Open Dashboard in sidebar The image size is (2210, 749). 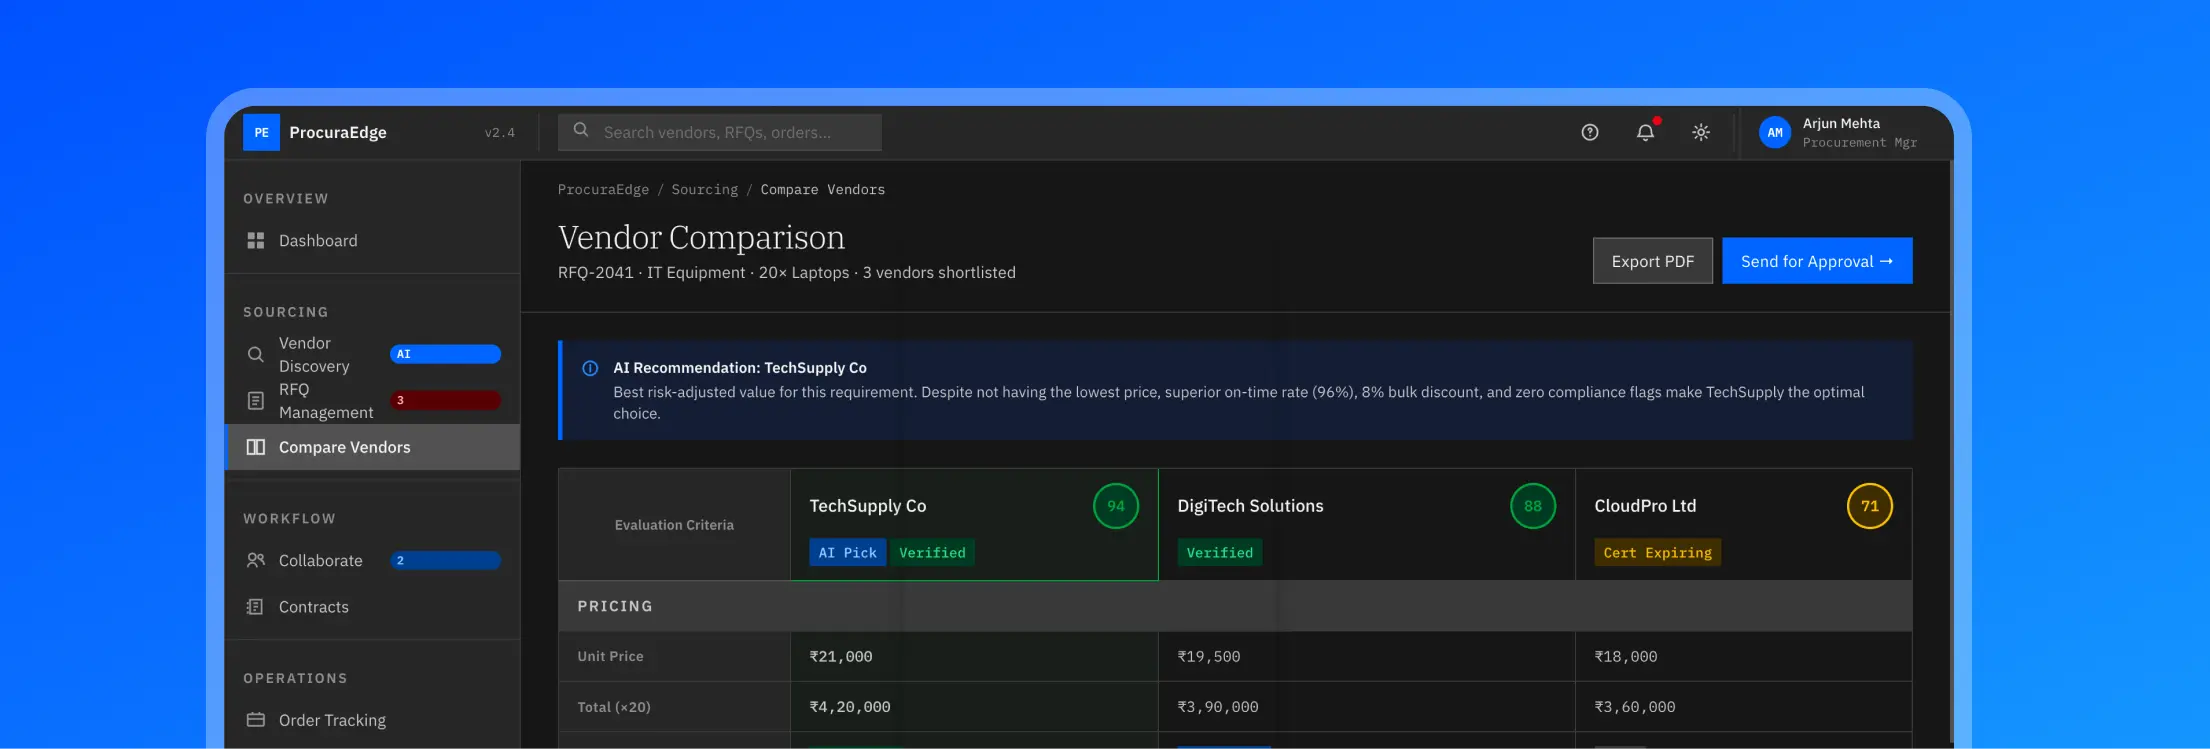[372, 241]
